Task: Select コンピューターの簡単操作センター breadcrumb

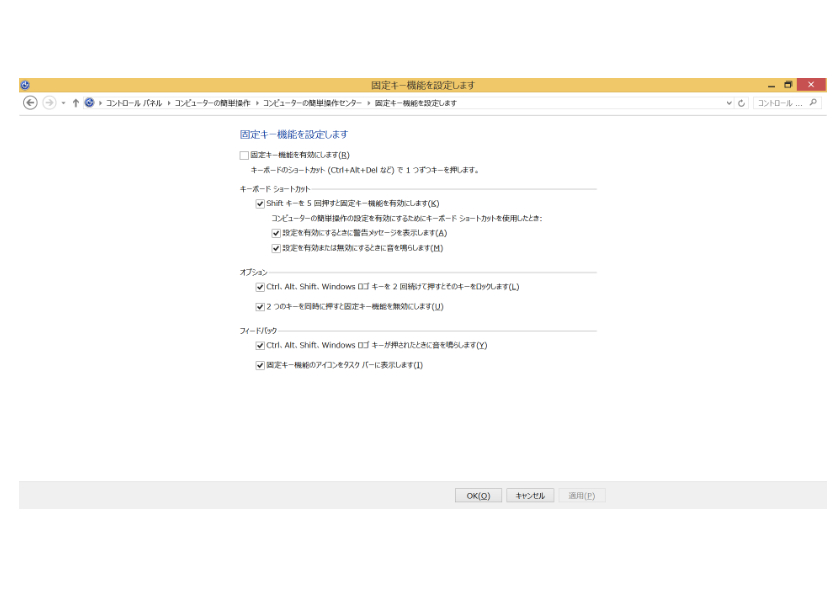Action: [x=312, y=103]
